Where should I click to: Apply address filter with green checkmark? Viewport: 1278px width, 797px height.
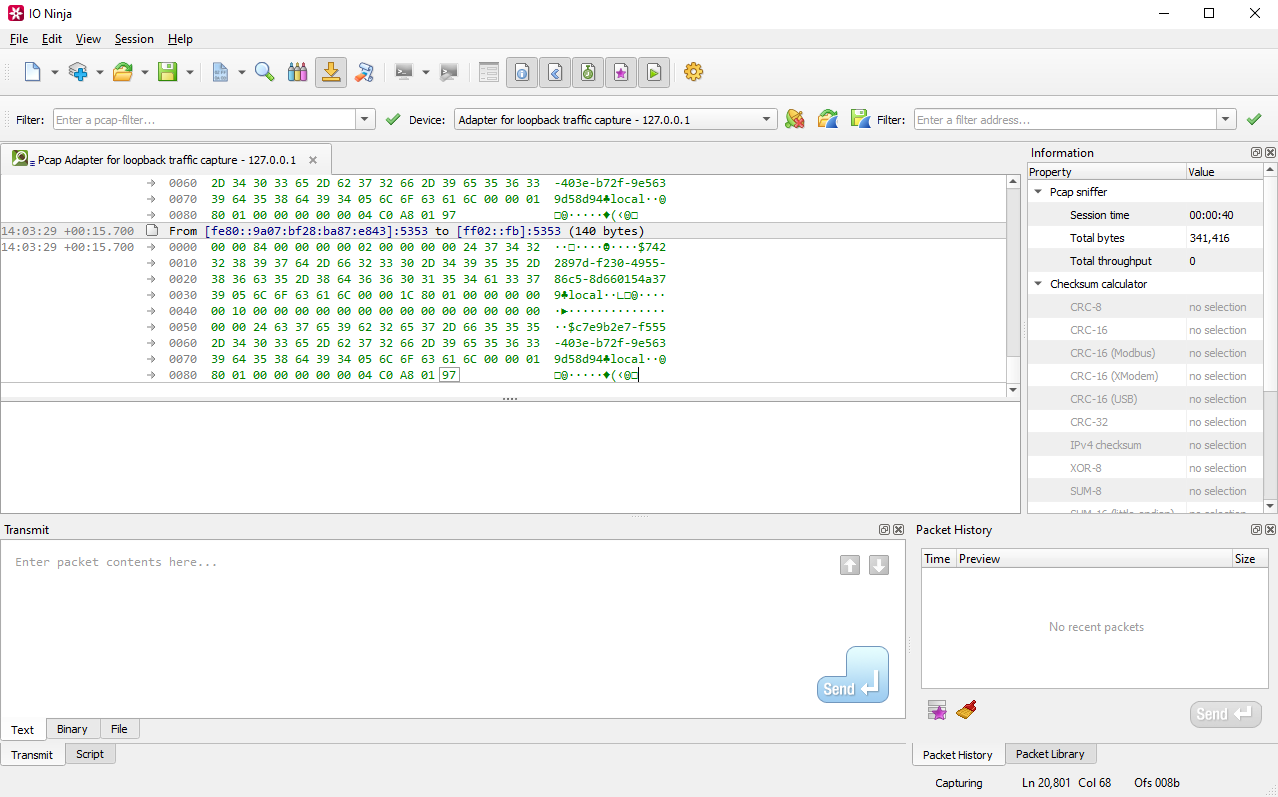[1254, 120]
